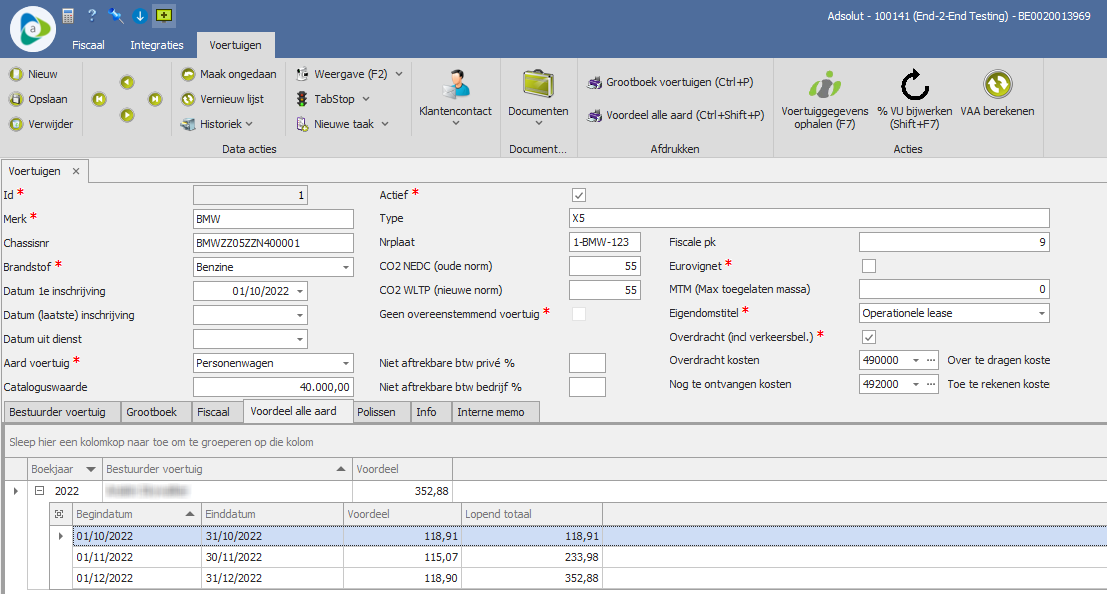
Task: Toggle Overdracht (incl verkeersbel.) checkbox
Action: 868,337
